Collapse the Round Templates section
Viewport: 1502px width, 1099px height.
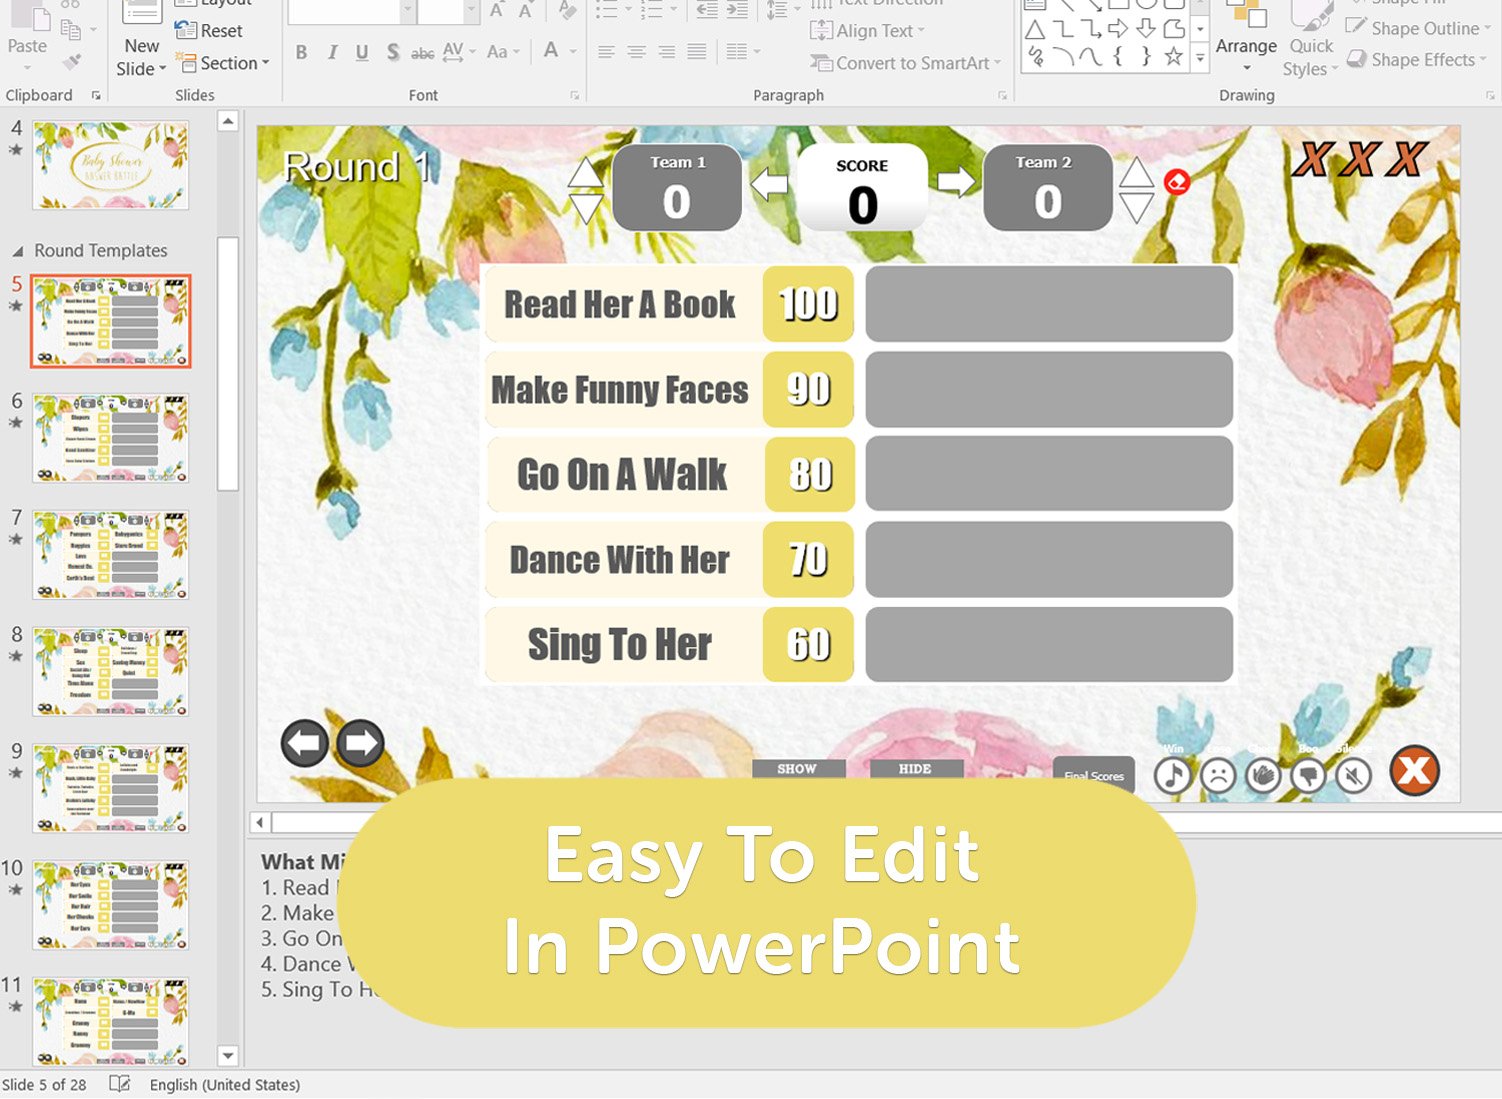(17, 251)
